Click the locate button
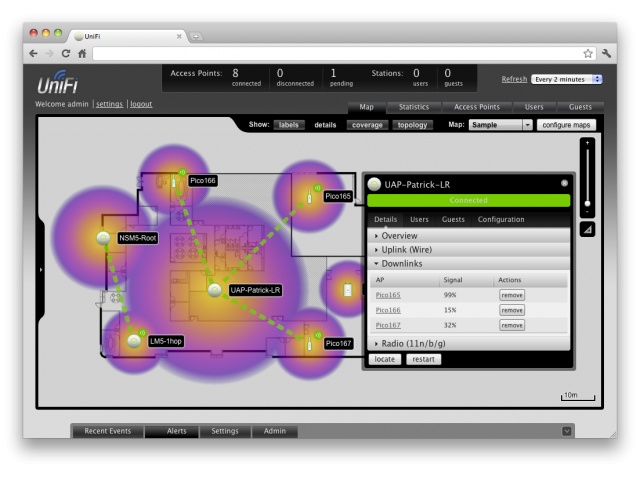640x480 pixels. click(x=385, y=359)
